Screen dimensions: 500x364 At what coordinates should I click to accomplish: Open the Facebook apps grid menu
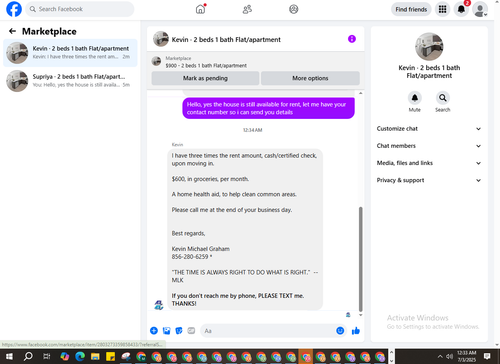click(x=442, y=9)
